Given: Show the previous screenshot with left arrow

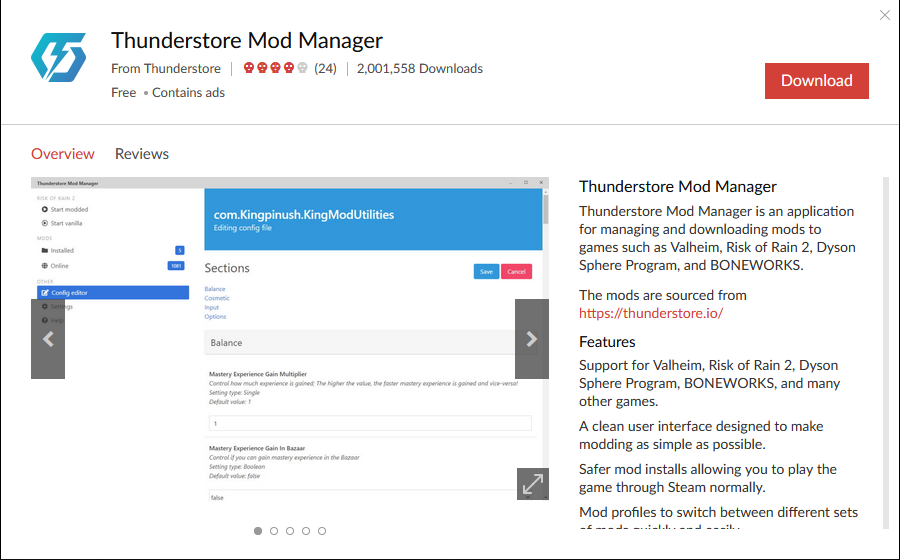Looking at the screenshot, I should tap(48, 339).
